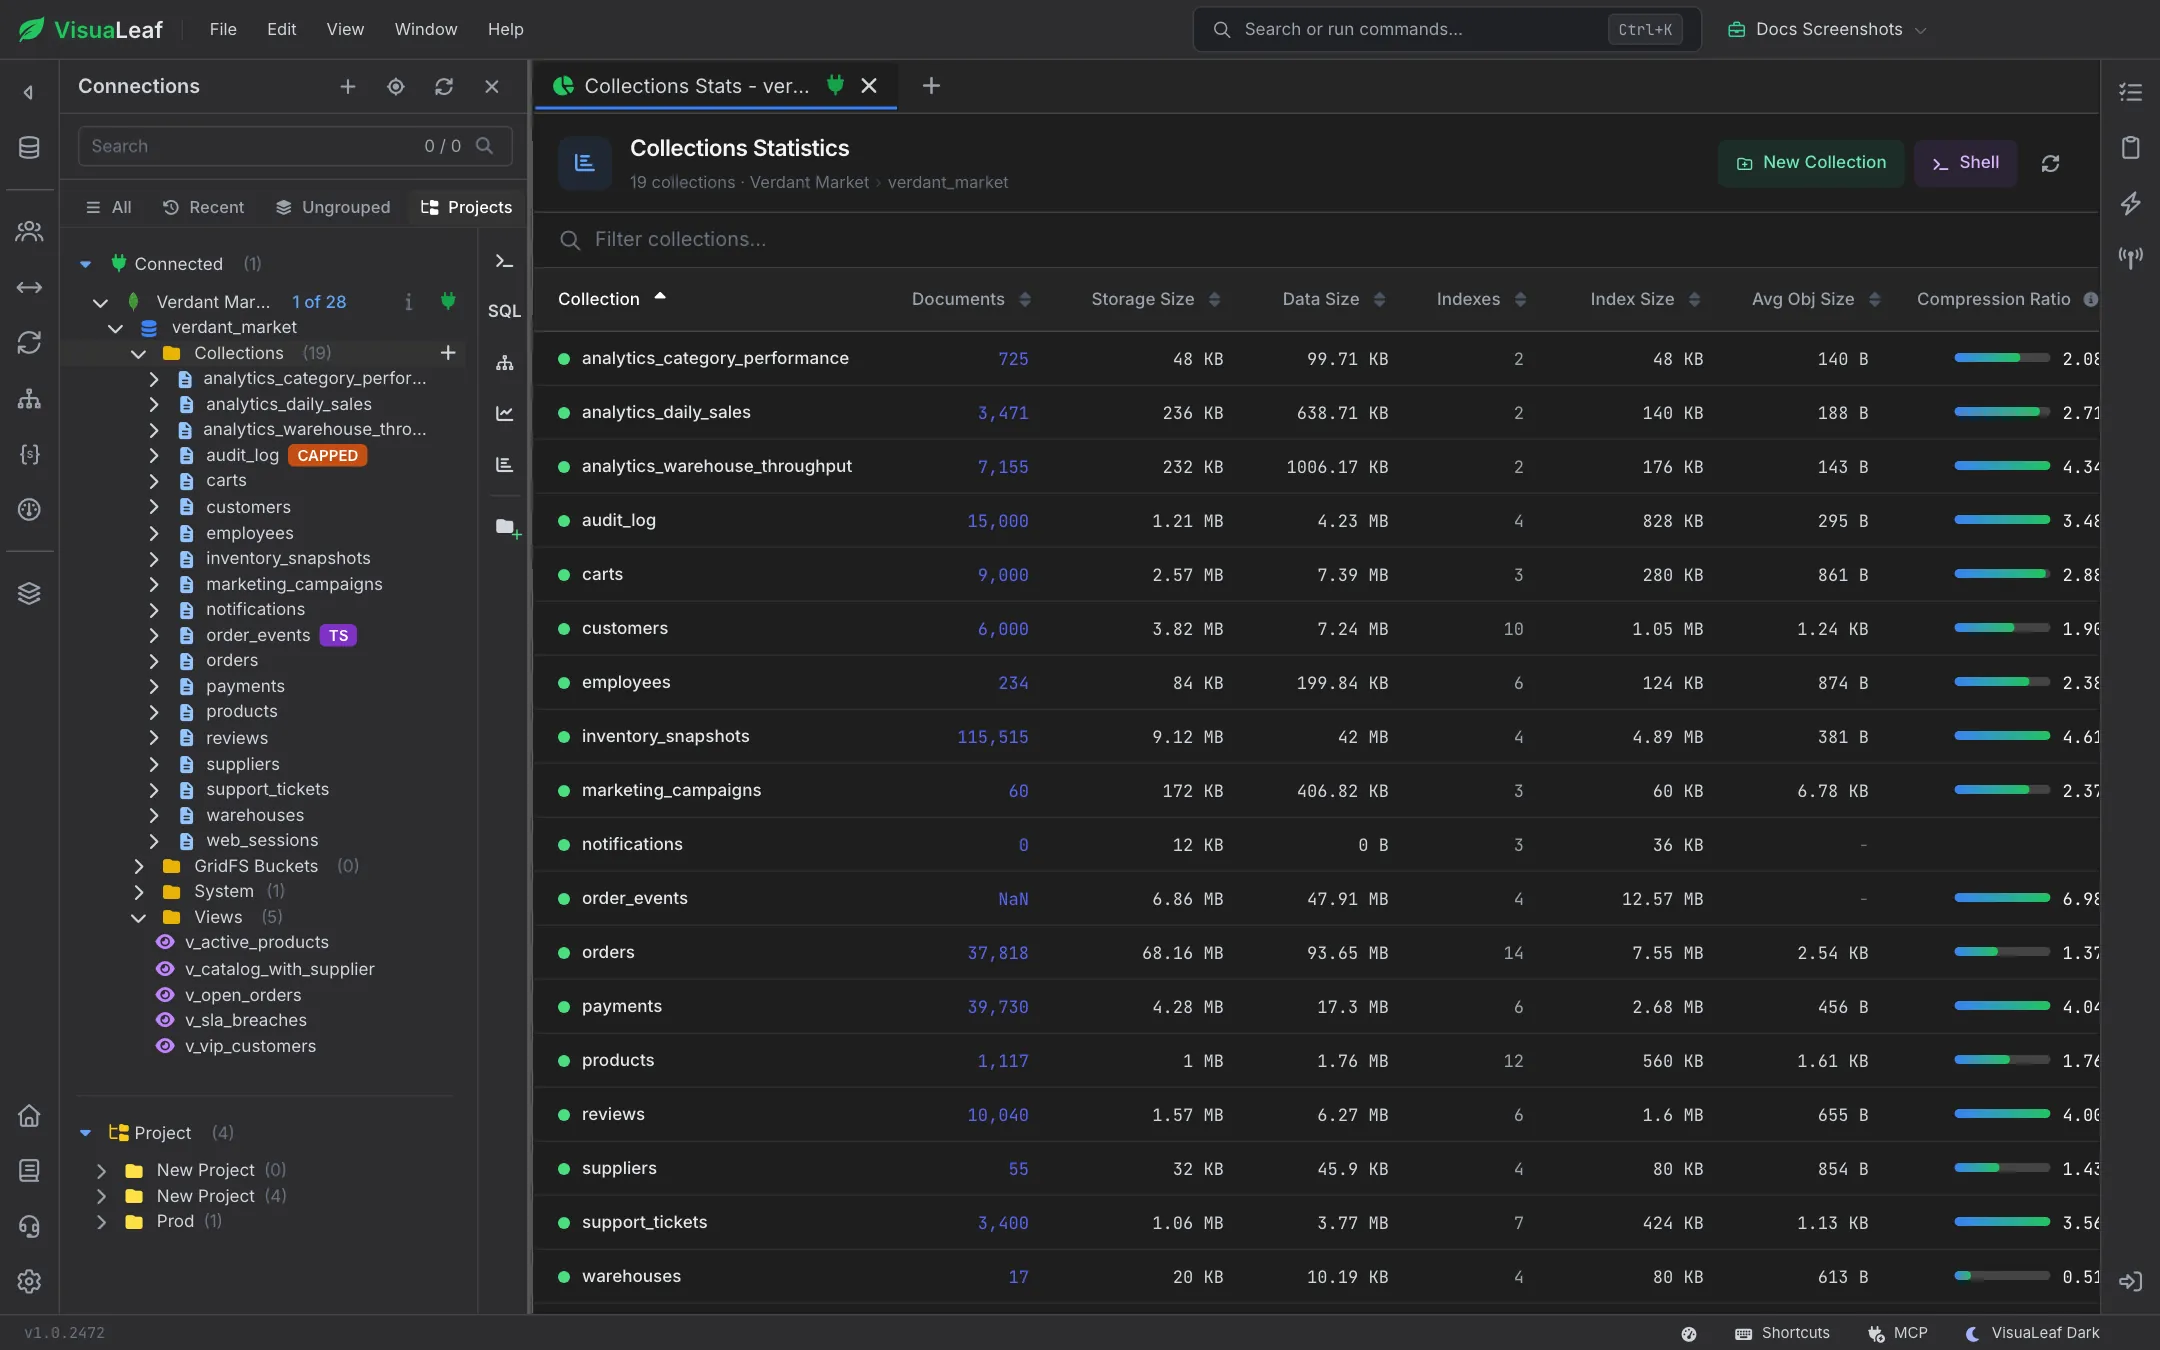
Task: Click the warehouses compression ratio bar
Action: click(x=2002, y=1276)
